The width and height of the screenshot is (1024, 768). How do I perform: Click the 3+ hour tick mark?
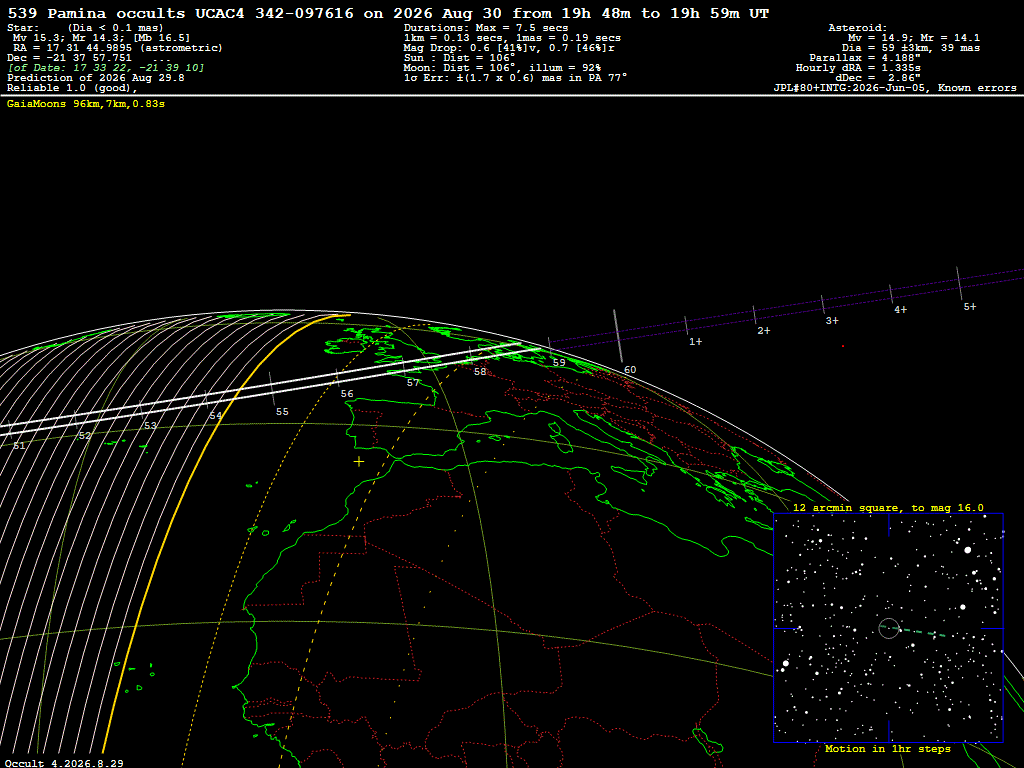822,305
